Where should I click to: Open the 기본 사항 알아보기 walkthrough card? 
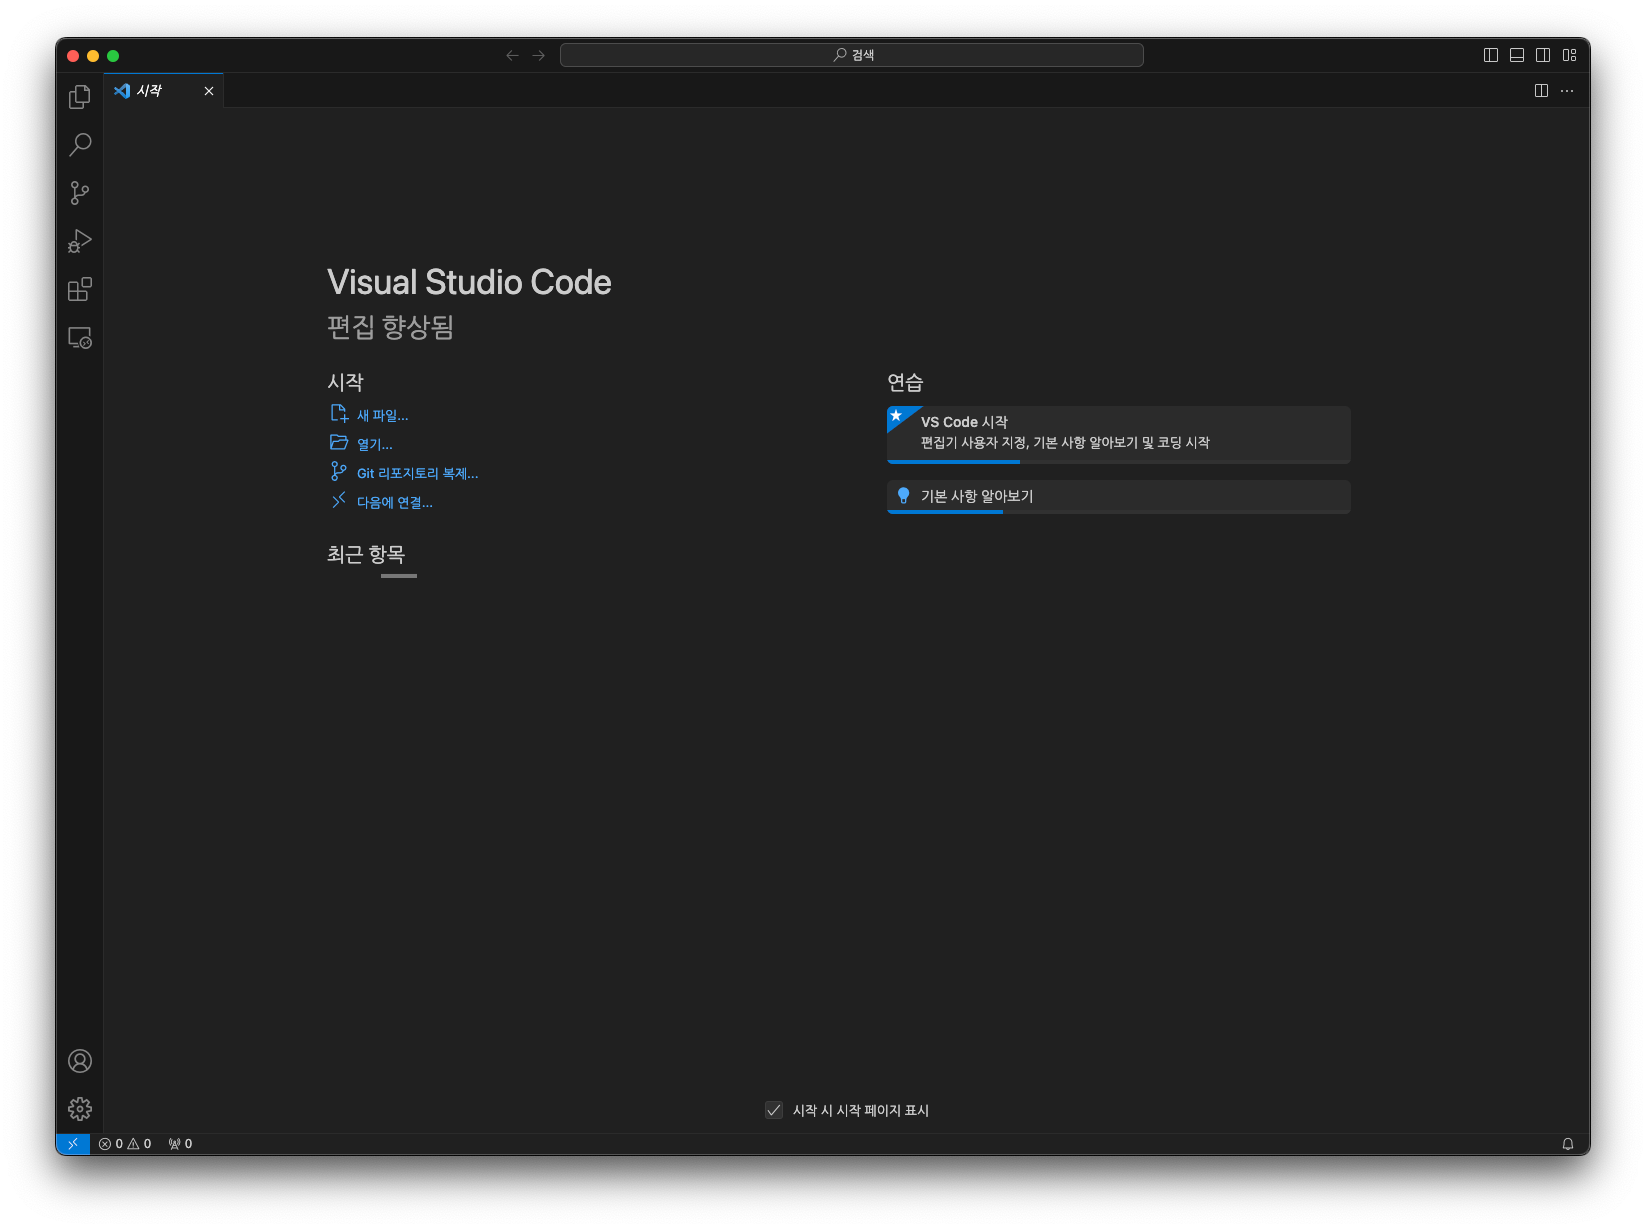[1119, 497]
